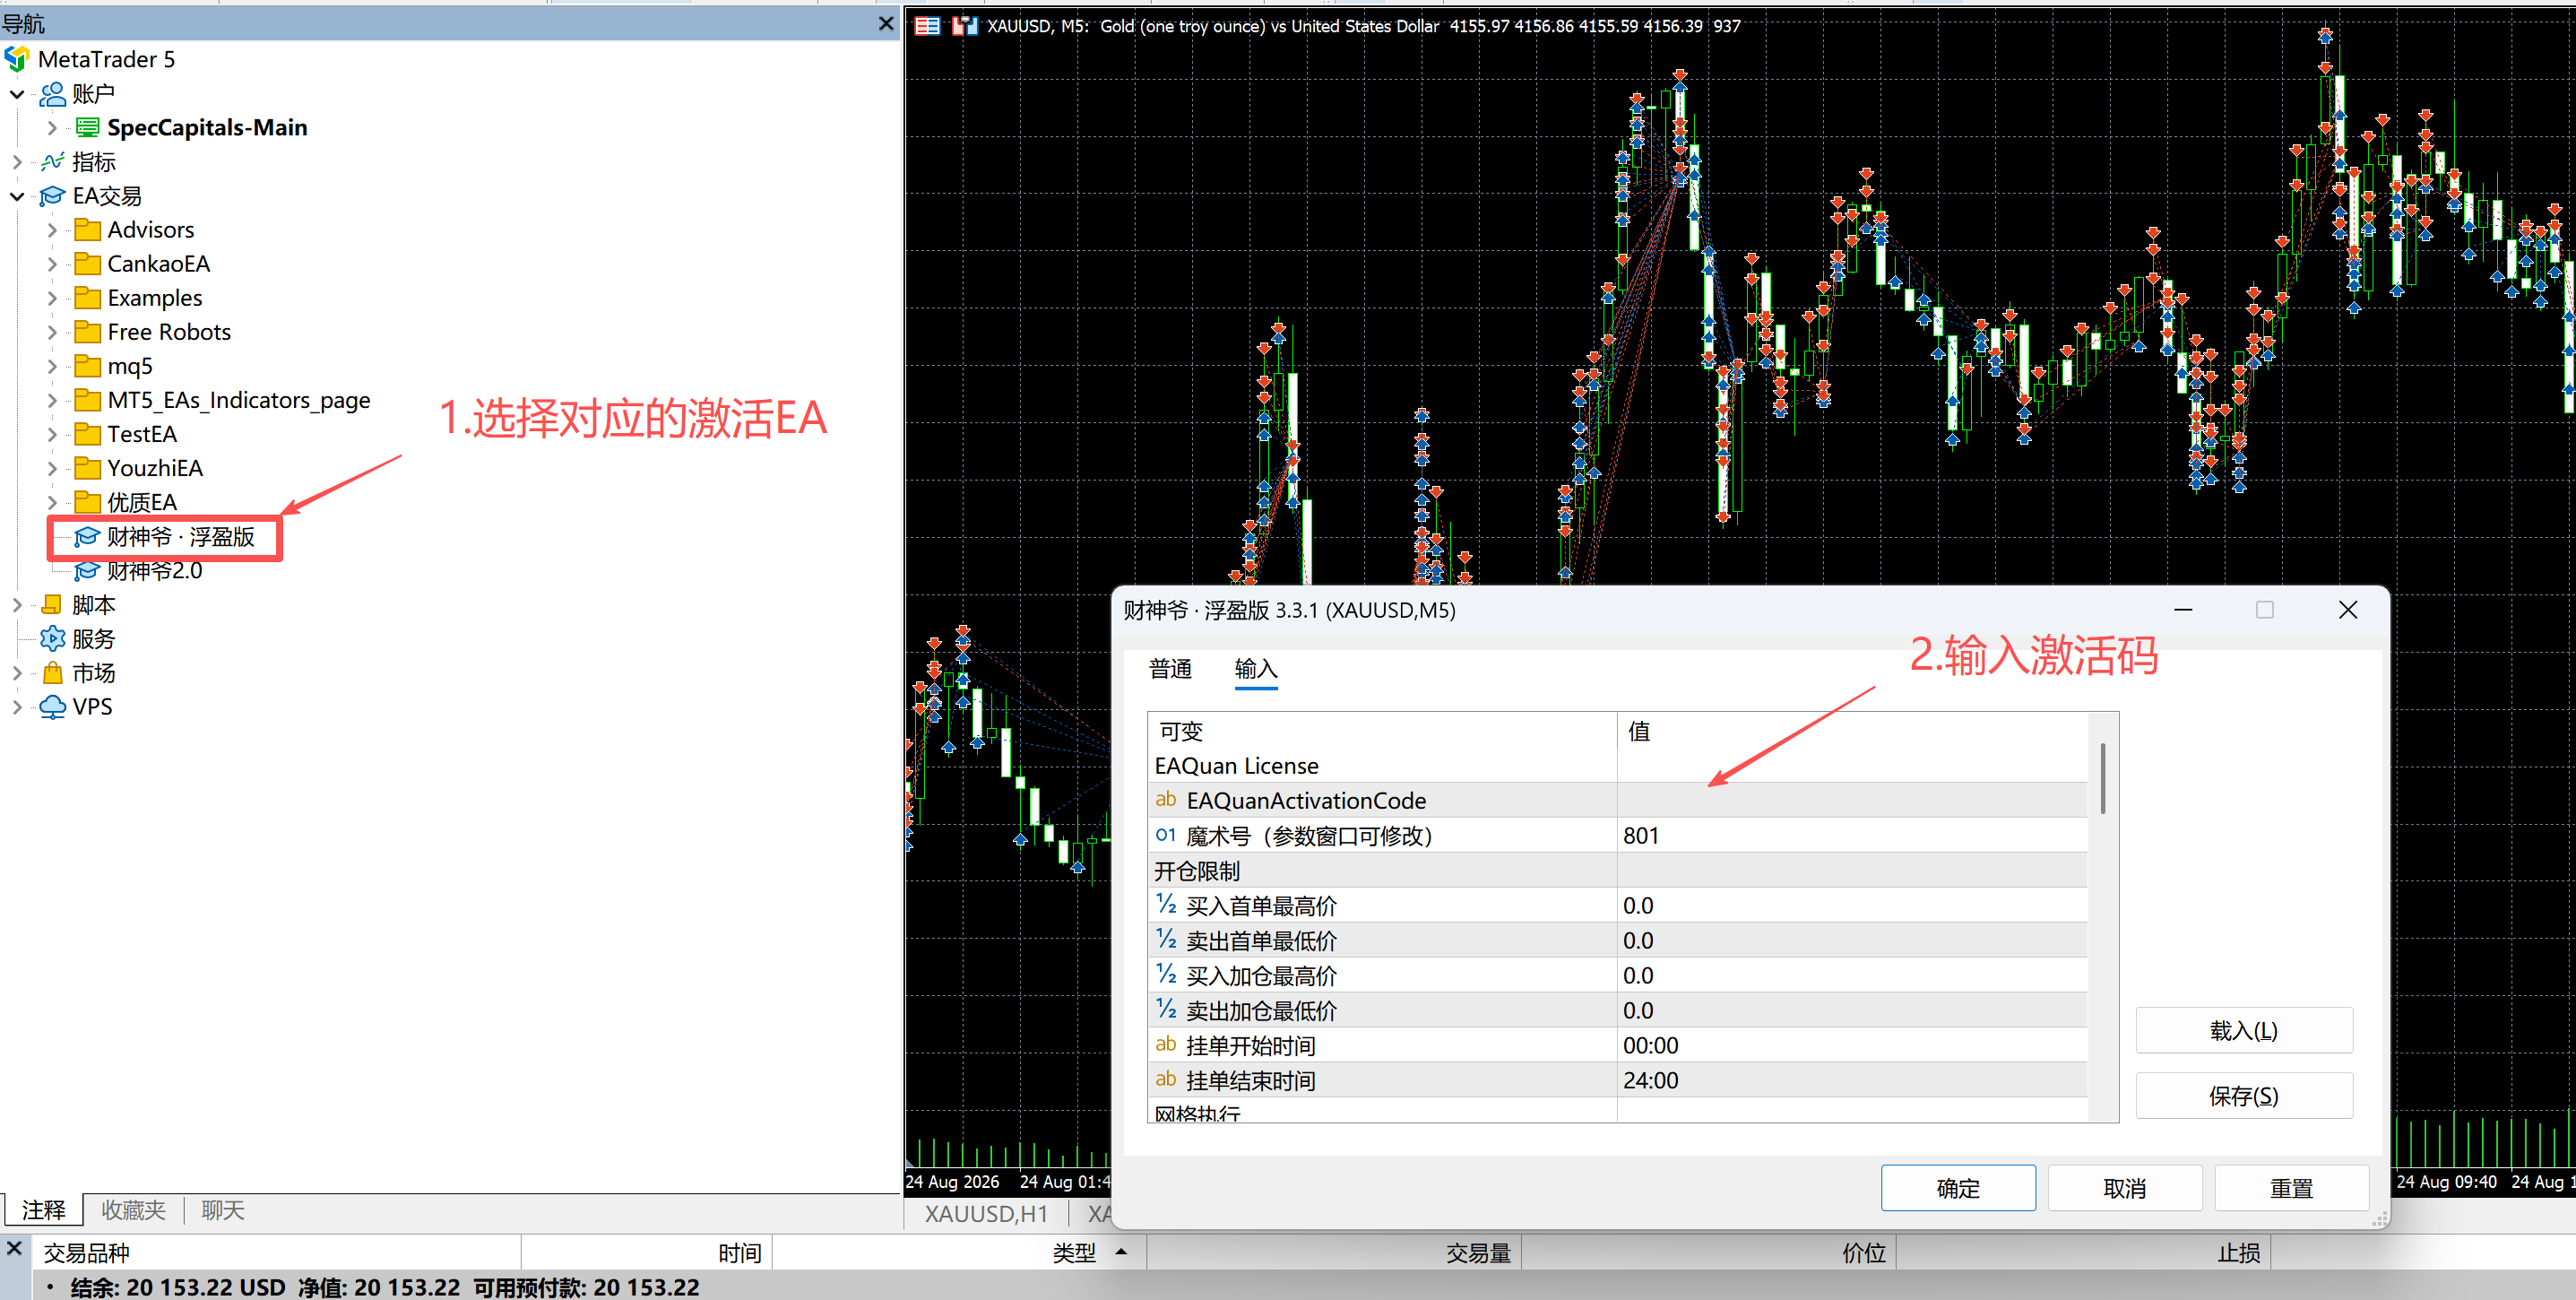Open the 注释 navigator tab
The image size is (2576, 1300).
click(x=43, y=1210)
